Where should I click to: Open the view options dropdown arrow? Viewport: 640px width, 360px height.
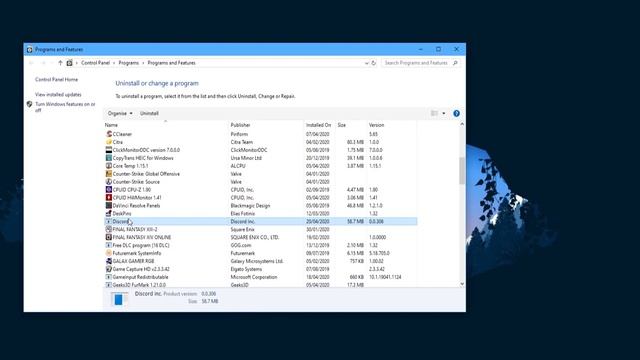444,113
